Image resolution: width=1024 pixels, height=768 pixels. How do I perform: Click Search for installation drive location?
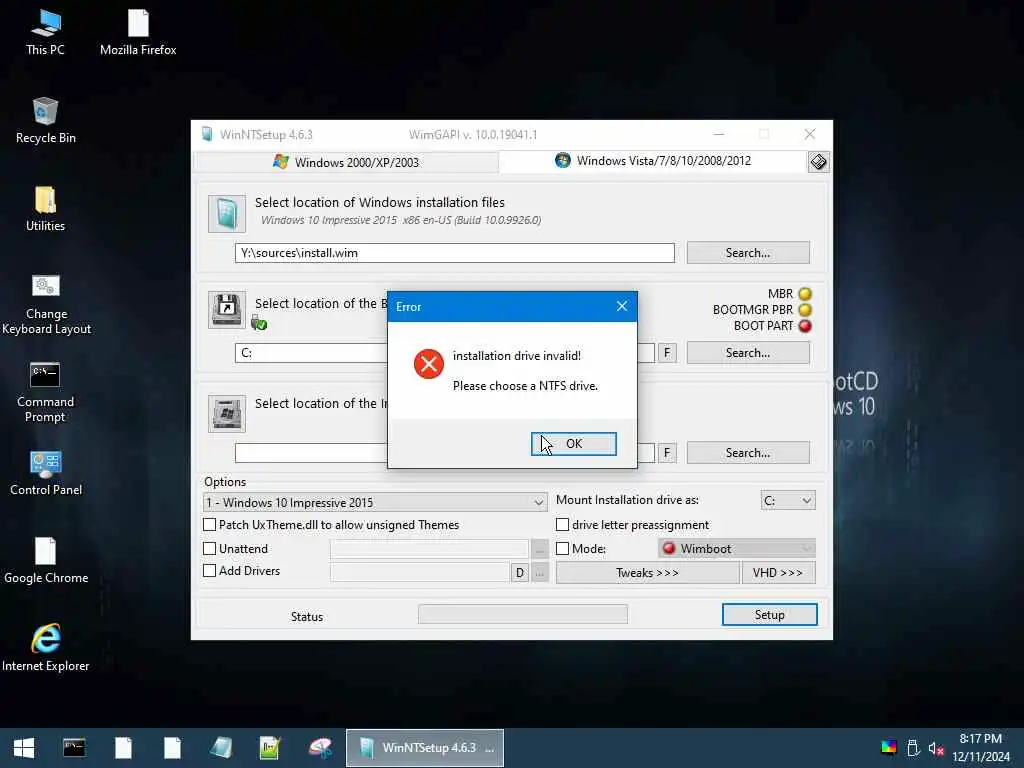coord(748,453)
